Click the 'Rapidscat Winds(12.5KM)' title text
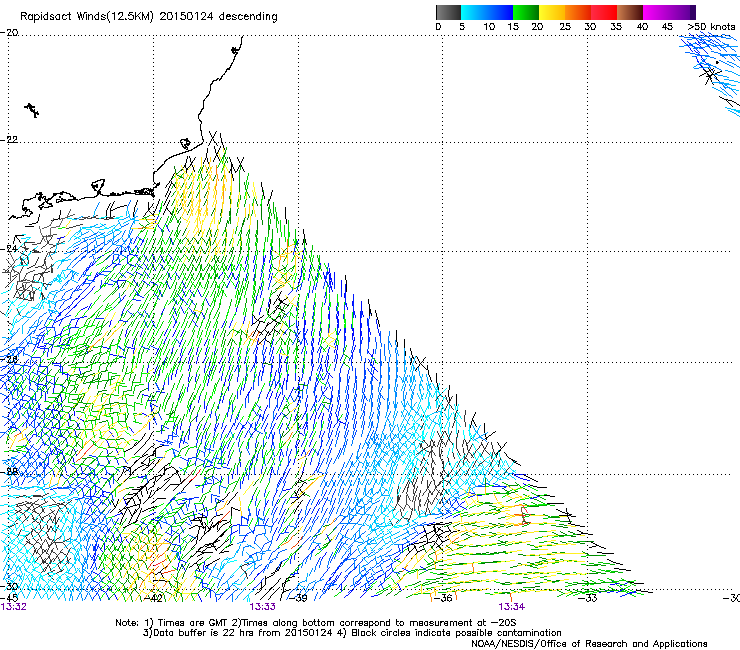740x650 pixels. (x=87, y=17)
